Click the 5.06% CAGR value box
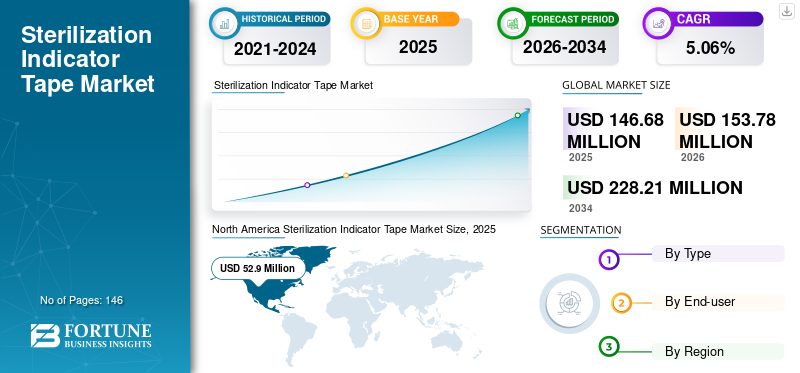 coord(710,48)
